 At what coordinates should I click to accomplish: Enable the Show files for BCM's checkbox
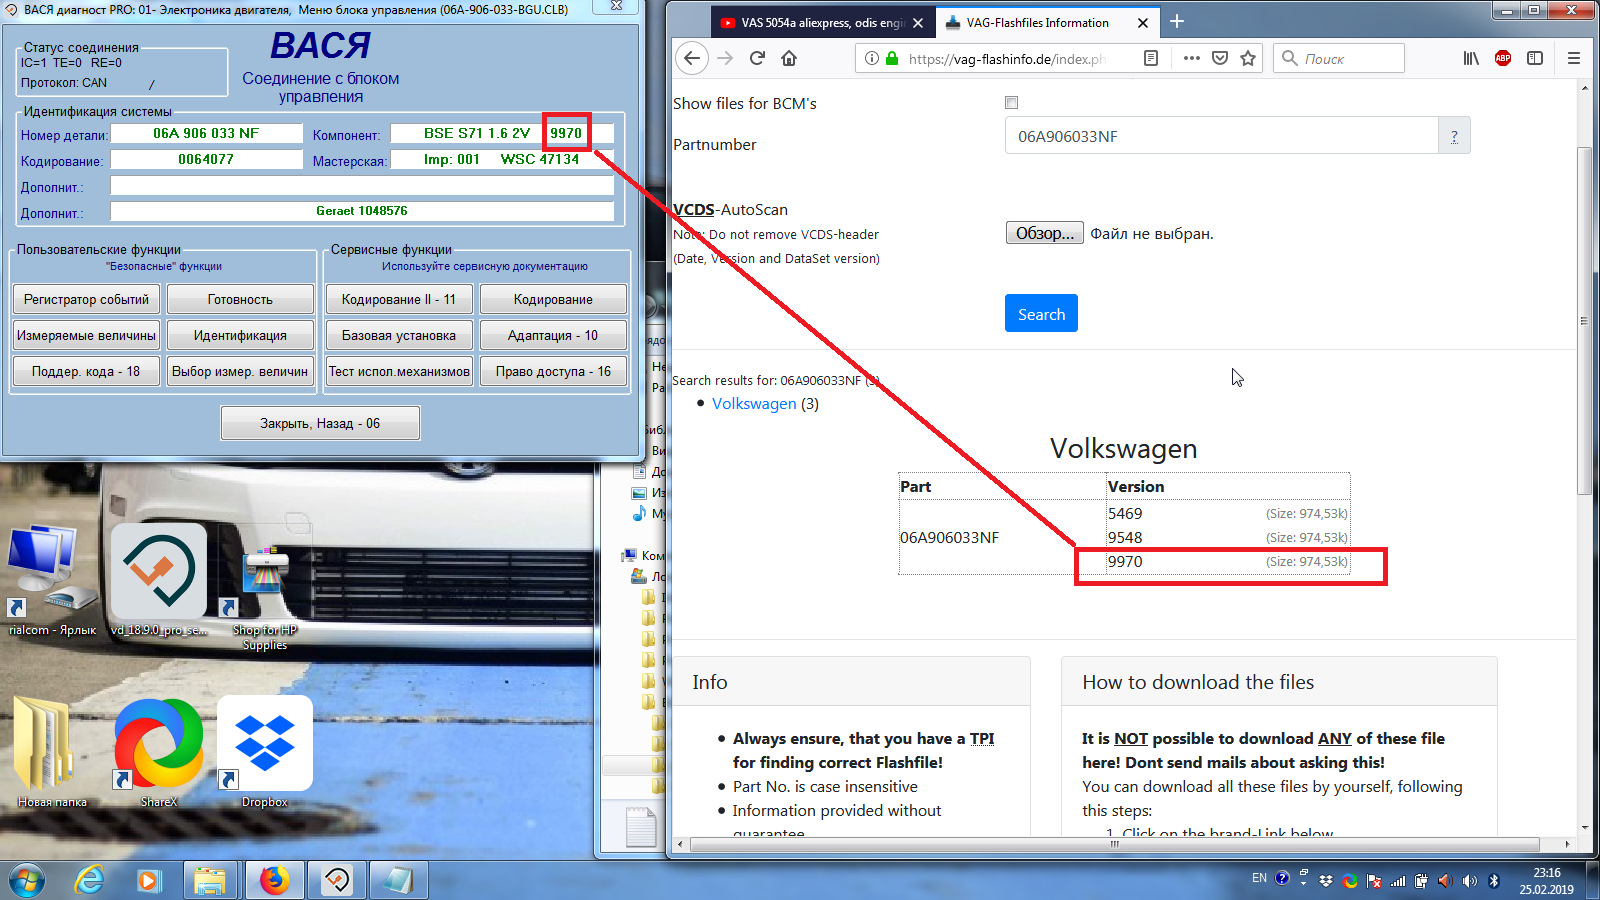(1011, 102)
